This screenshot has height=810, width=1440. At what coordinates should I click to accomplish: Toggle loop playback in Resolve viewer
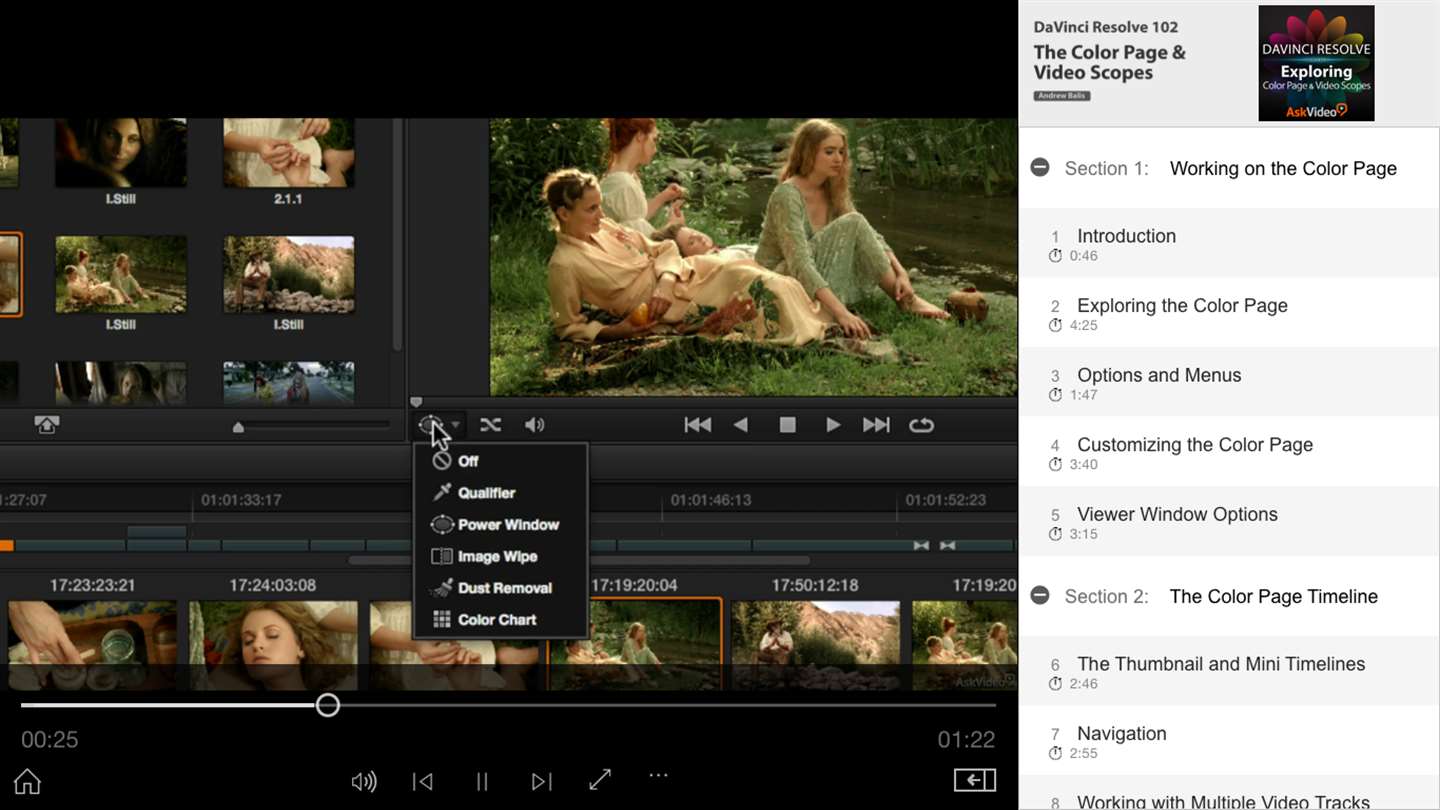click(921, 425)
